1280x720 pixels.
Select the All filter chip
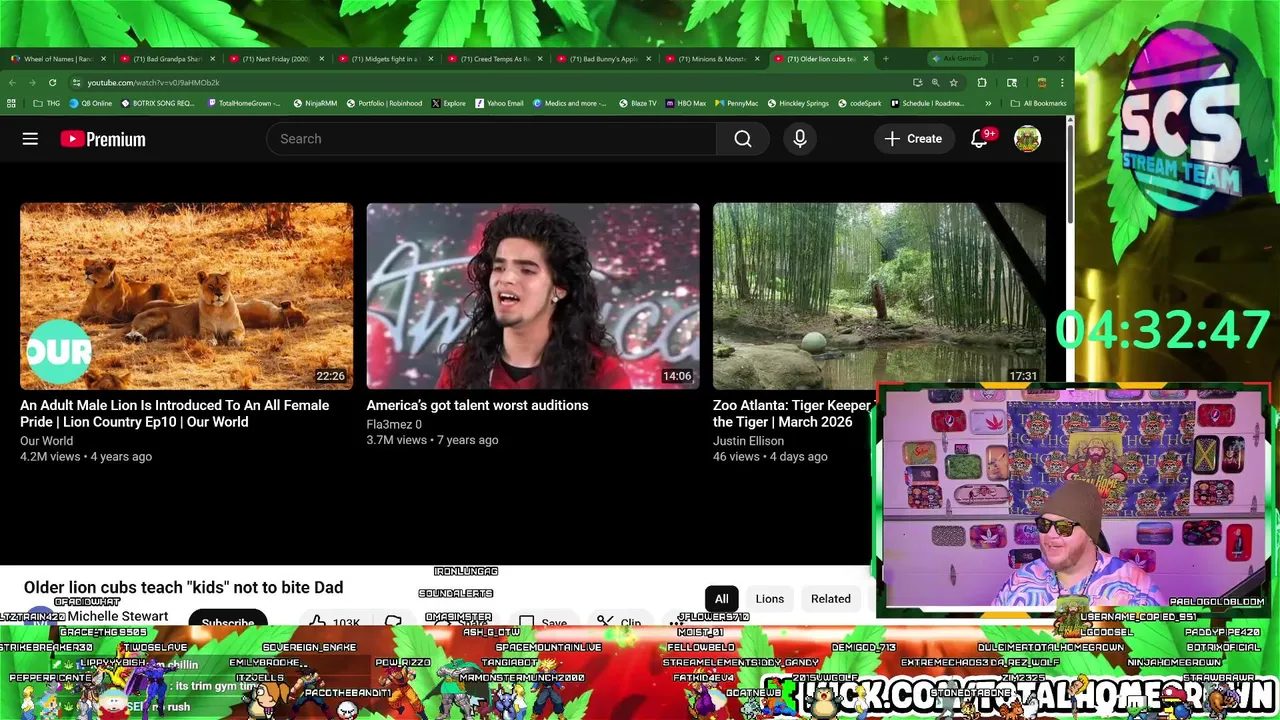point(721,599)
